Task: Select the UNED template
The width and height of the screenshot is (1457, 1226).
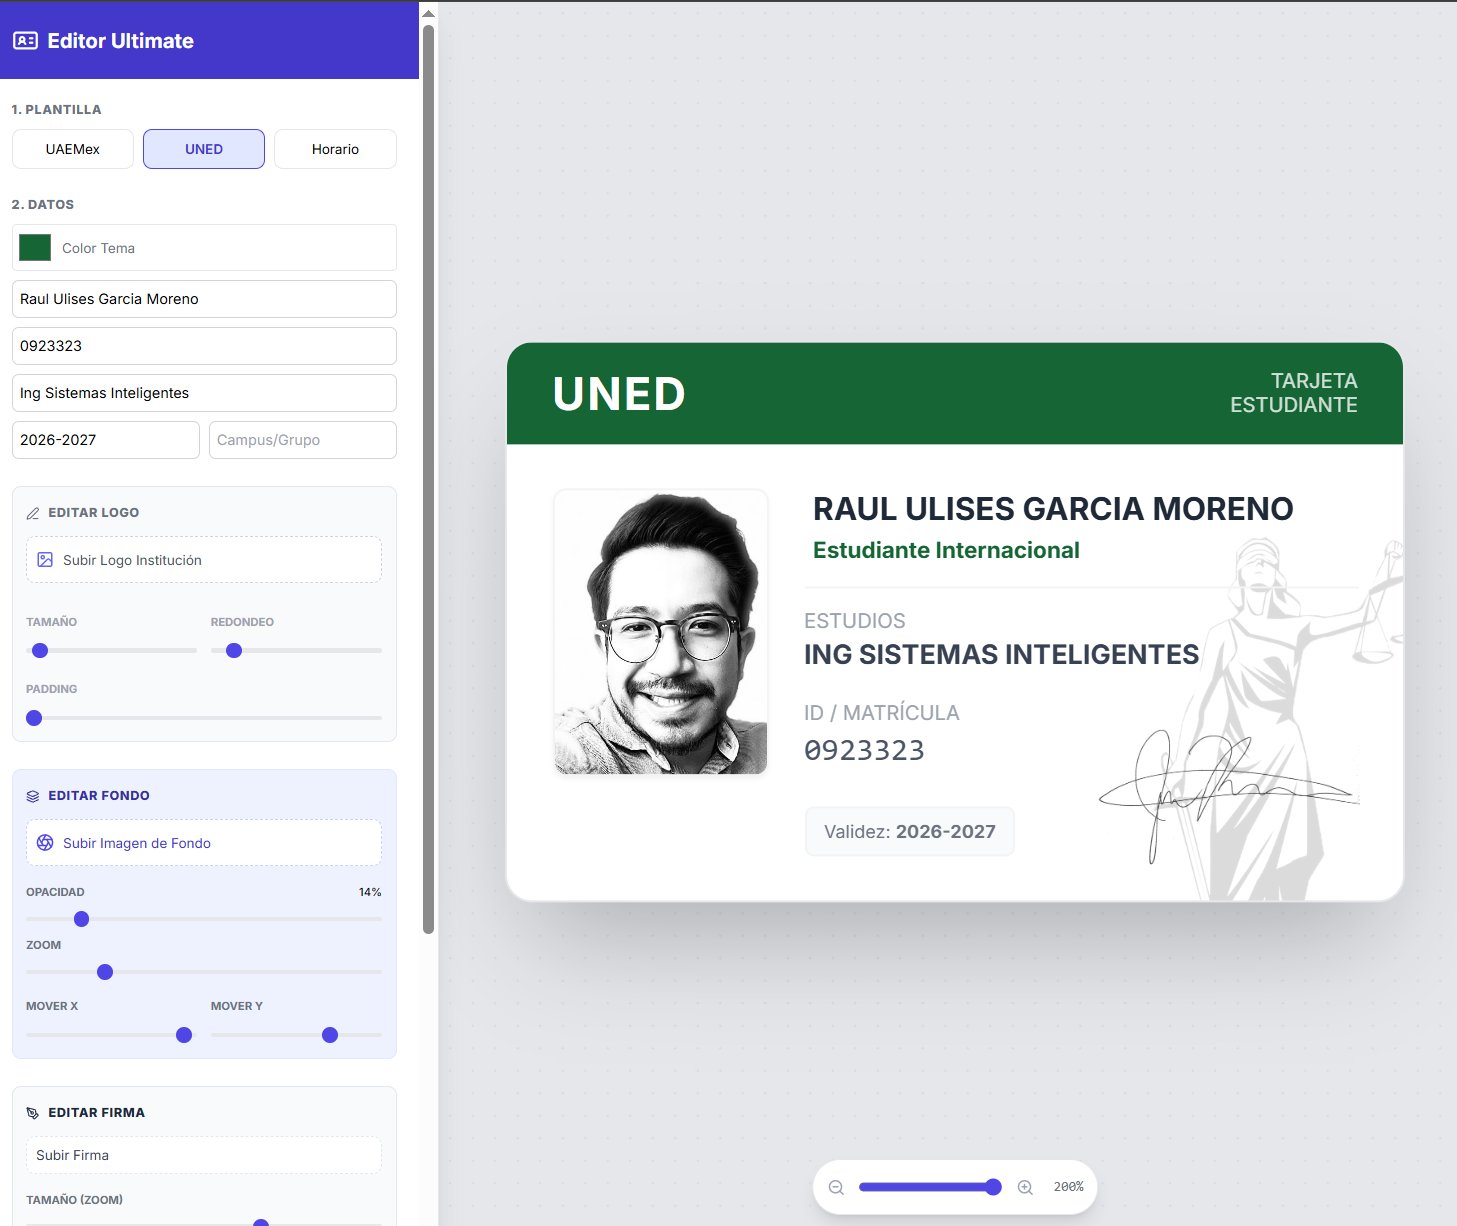Action: pos(204,149)
